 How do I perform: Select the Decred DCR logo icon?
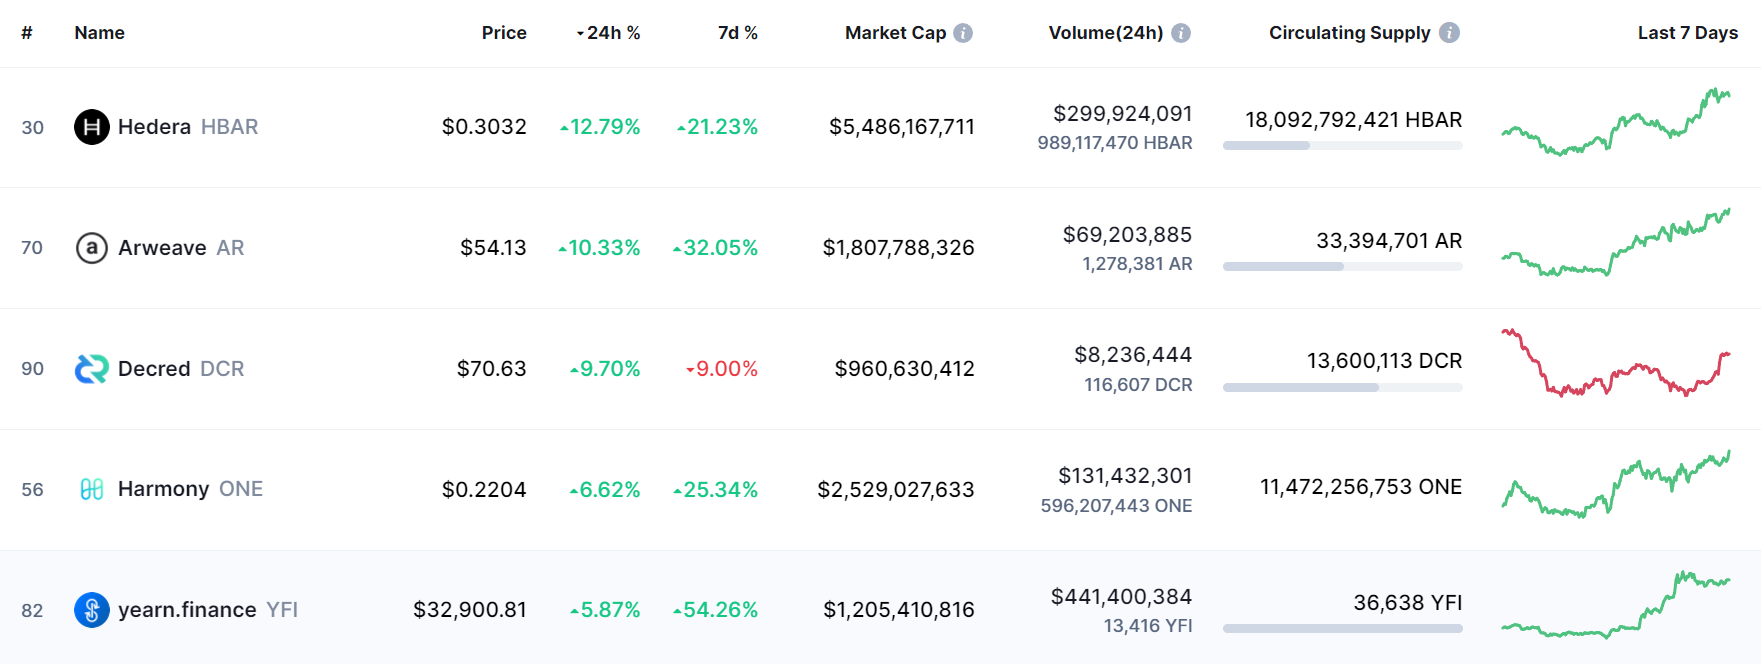click(91, 368)
